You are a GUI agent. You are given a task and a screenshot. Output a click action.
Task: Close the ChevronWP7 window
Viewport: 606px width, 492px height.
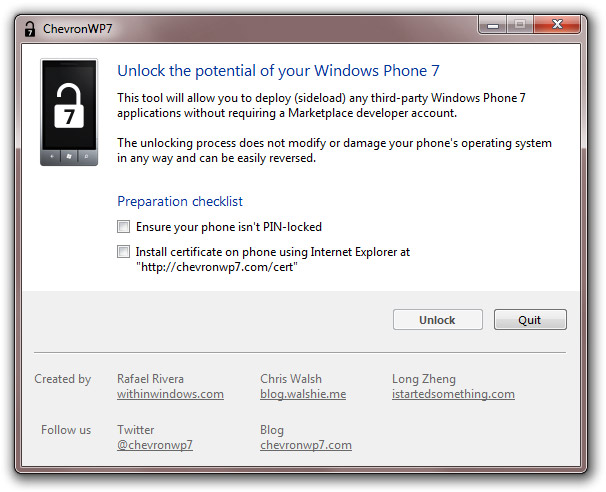tap(557, 25)
